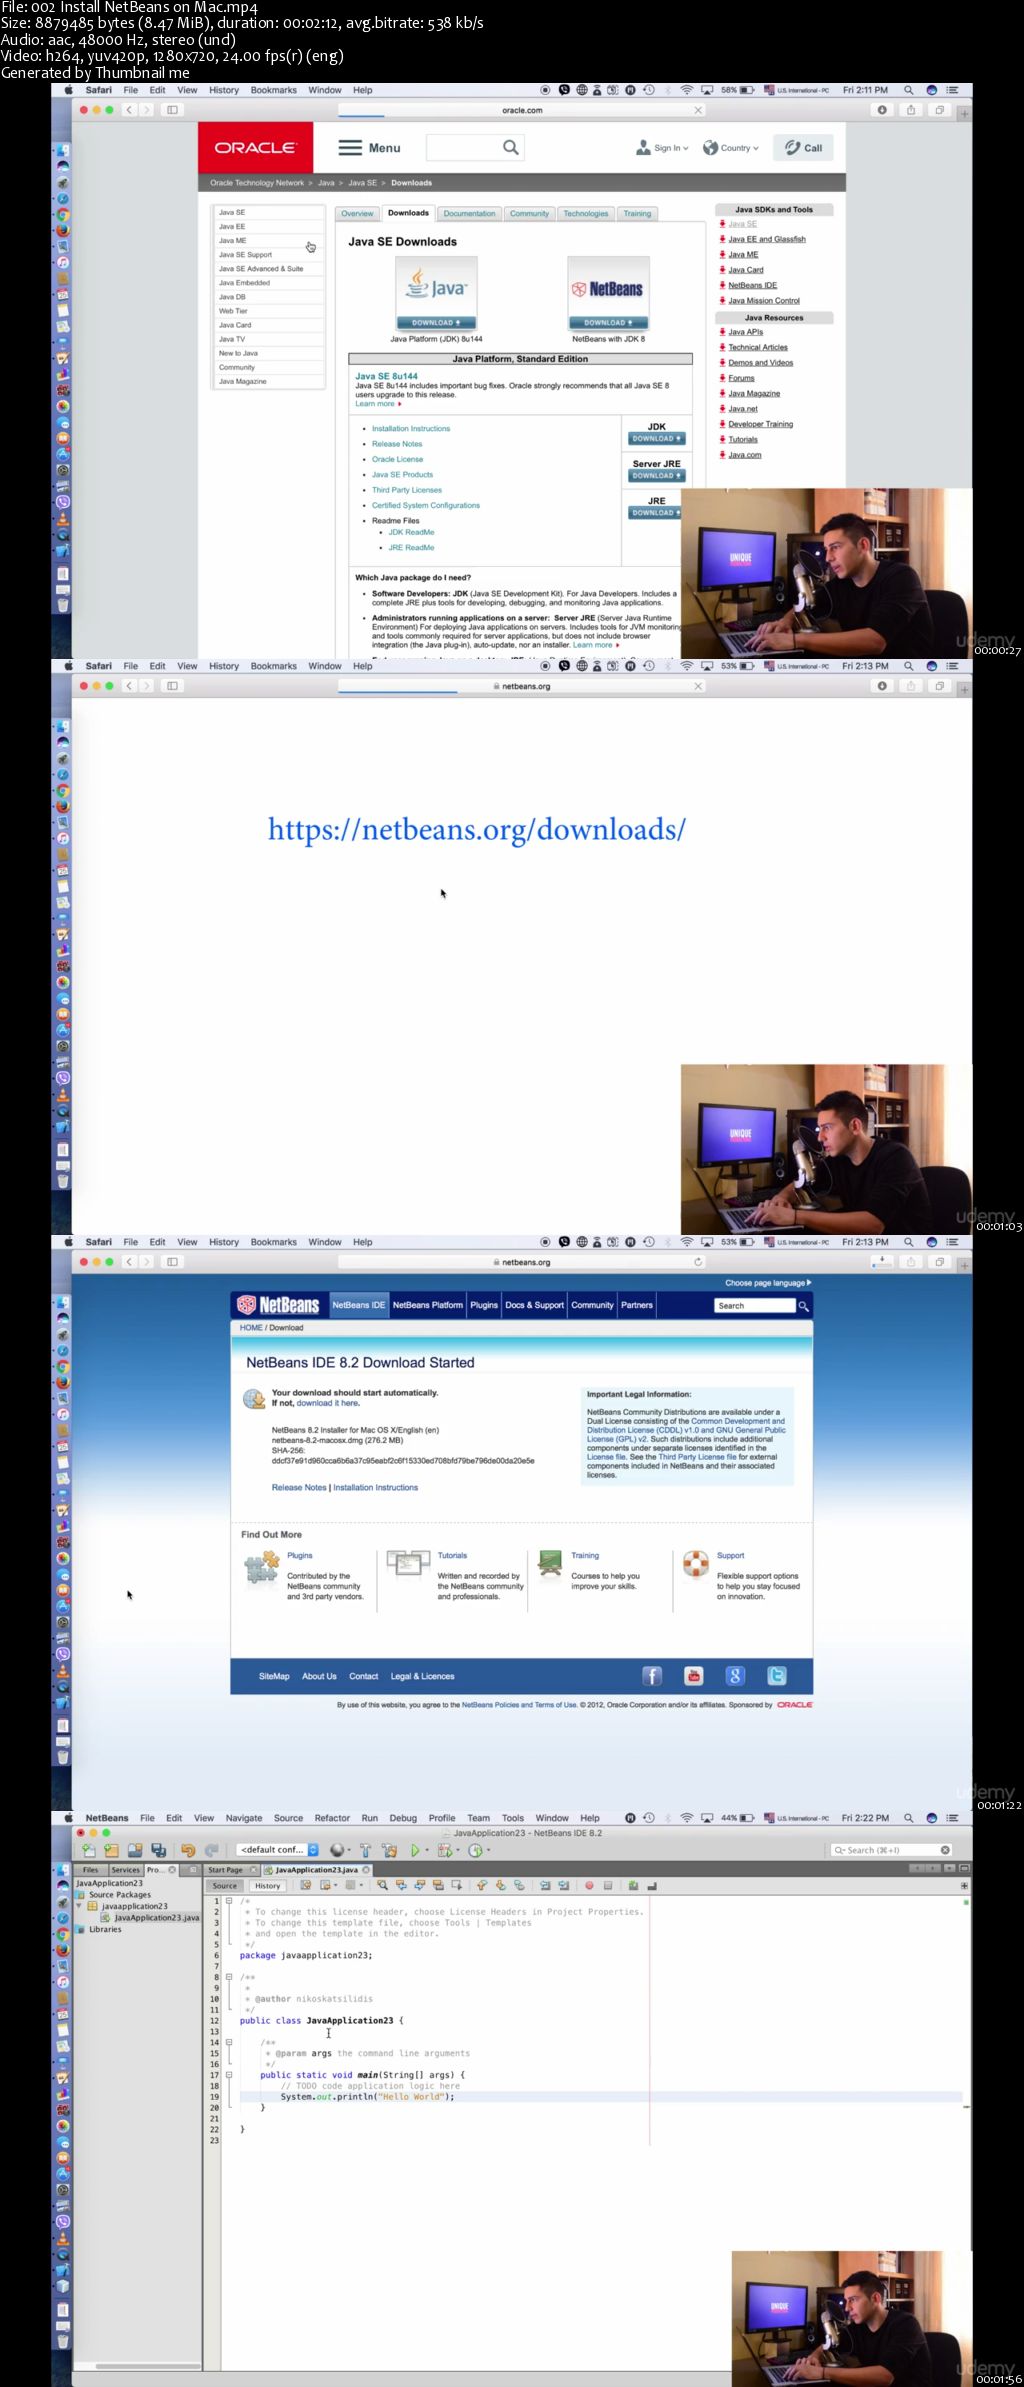Viewport: 1024px width, 2387px height.
Task: Click Redo arrow in NetBeans IDE toolbar
Action: pos(211,1850)
